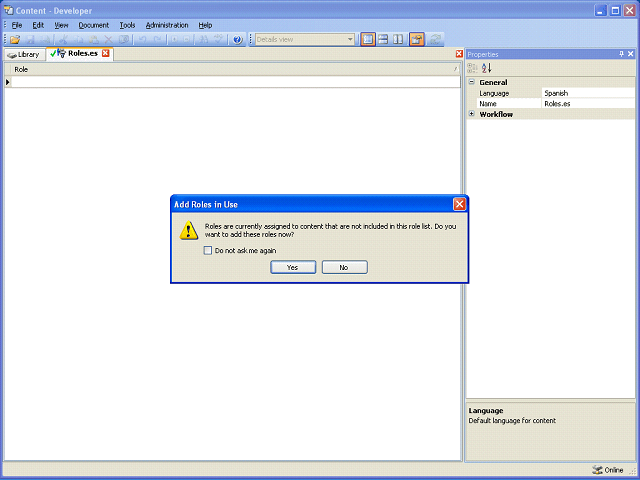
Task: Click the warning icon in dialog
Action: [189, 231]
